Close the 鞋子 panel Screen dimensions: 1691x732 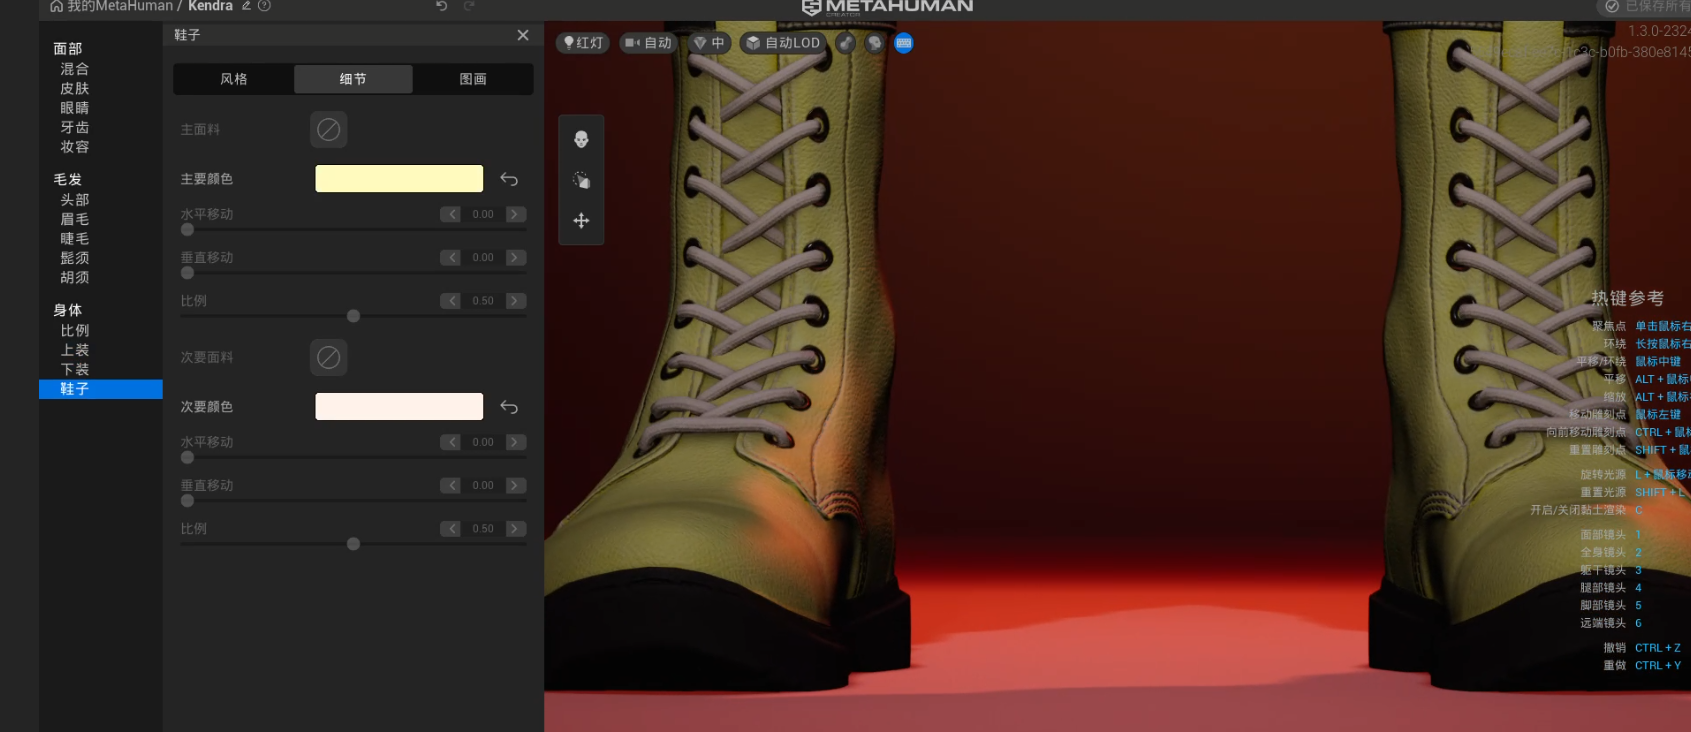(523, 35)
